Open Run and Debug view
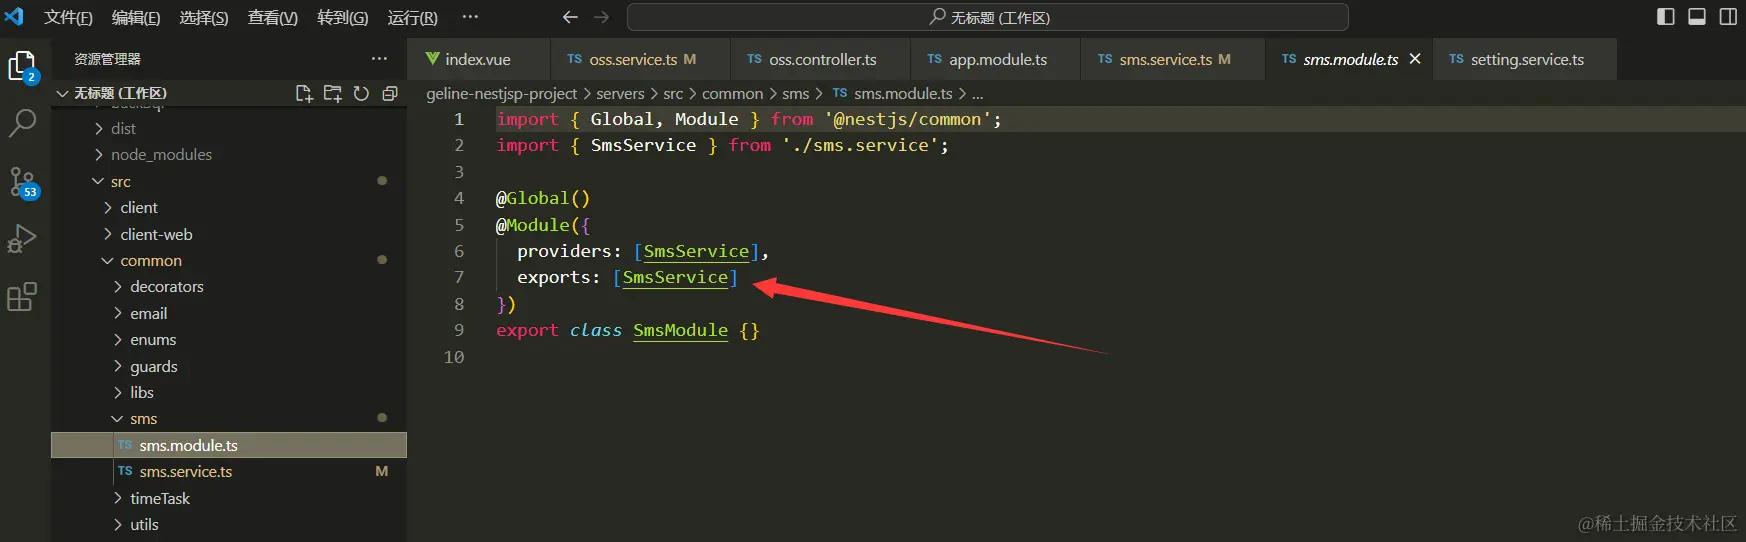Viewport: 1746px width, 542px height. point(22,239)
